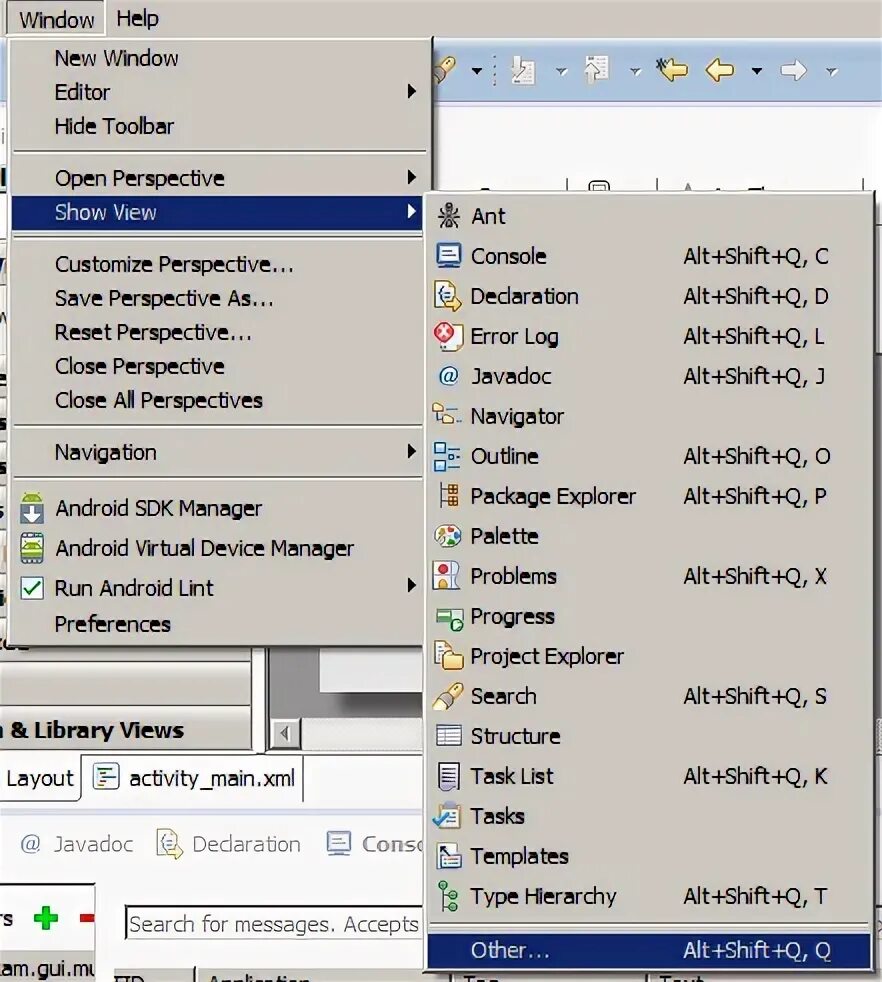
Task: Expand the Navigation submenu arrow
Action: click(412, 452)
